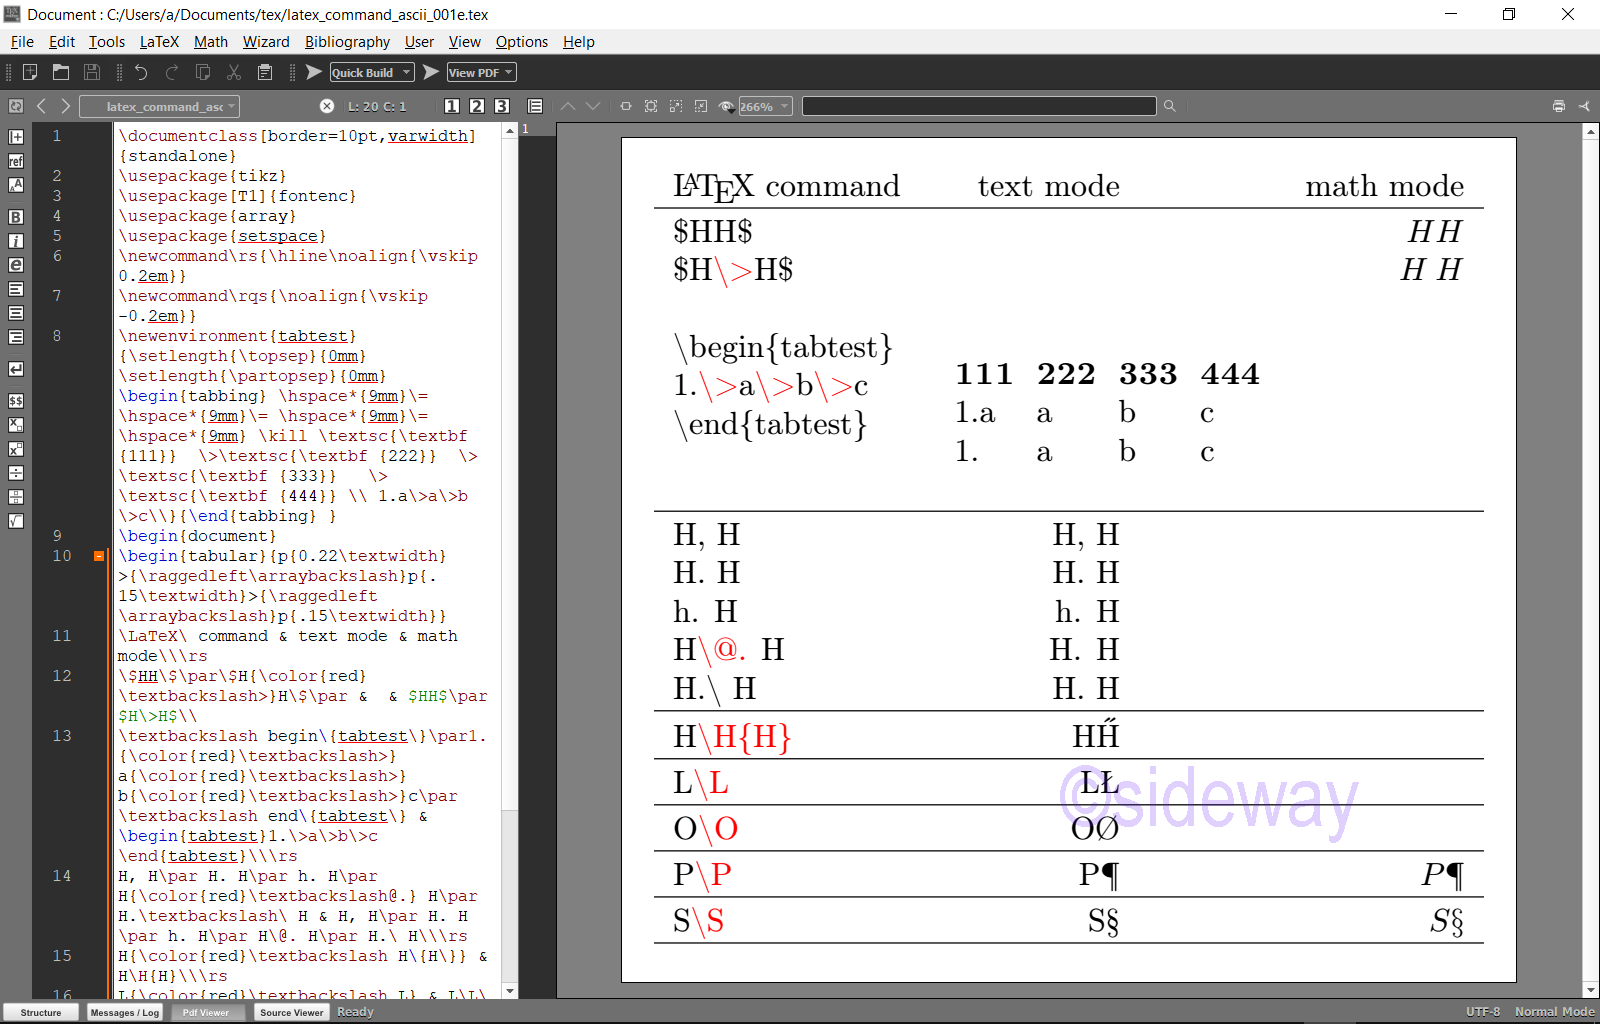
Task: Click the paste clipboard icon
Action: [265, 72]
